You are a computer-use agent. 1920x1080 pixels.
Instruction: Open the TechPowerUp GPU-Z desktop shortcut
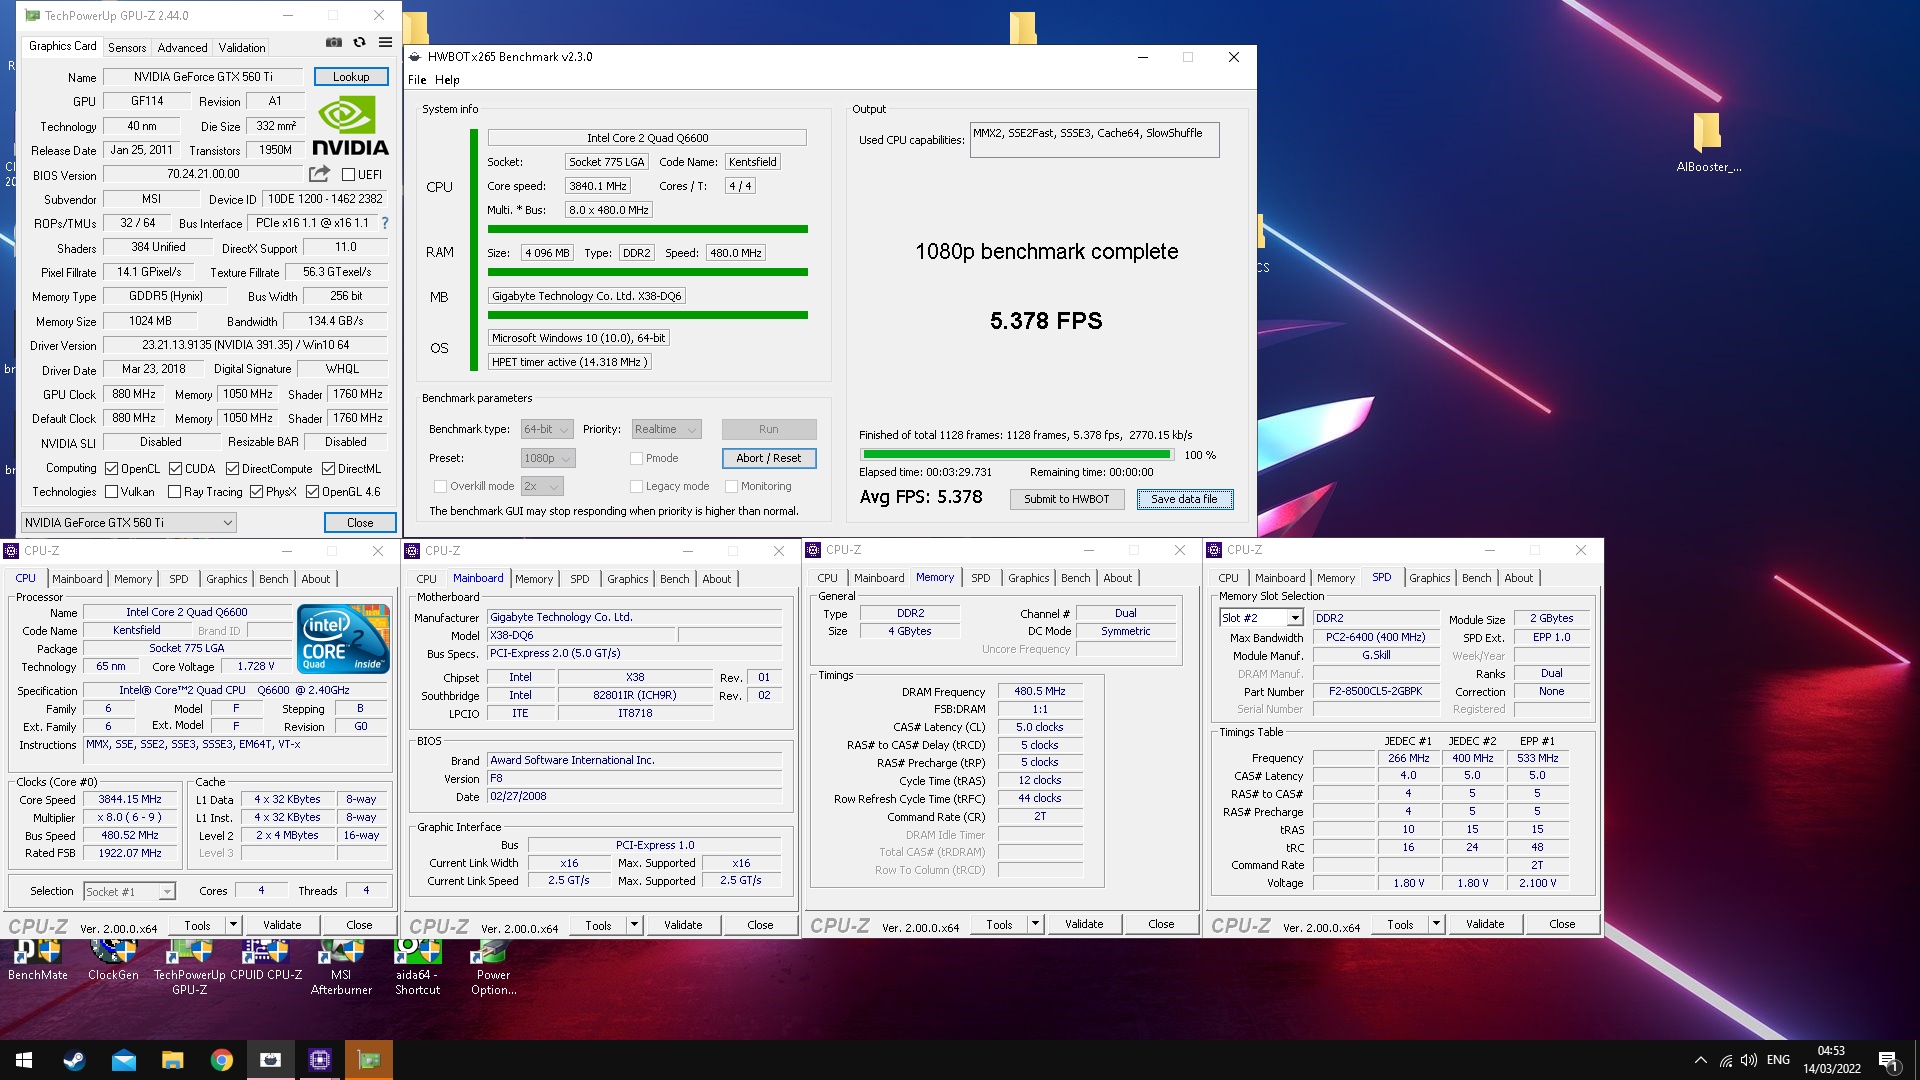click(x=189, y=967)
